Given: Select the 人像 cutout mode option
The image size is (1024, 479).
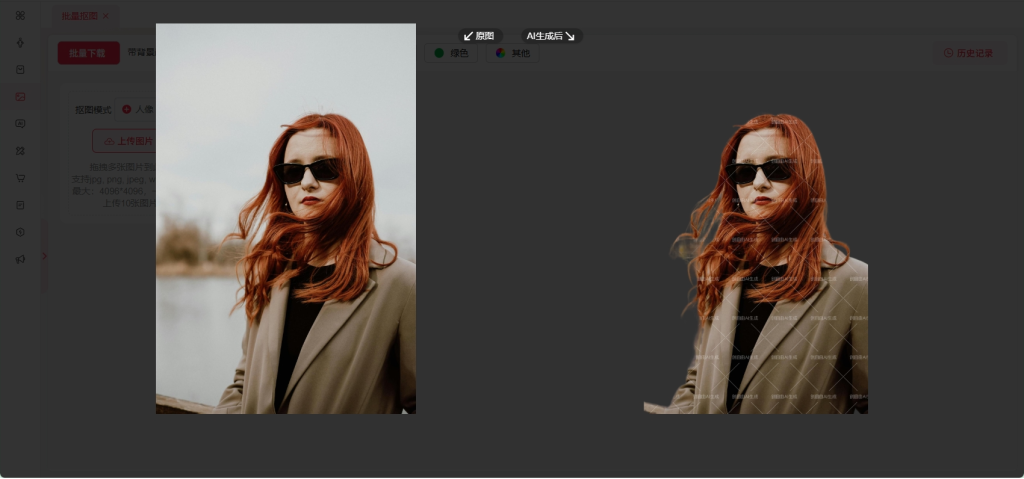Looking at the screenshot, I should [x=137, y=109].
